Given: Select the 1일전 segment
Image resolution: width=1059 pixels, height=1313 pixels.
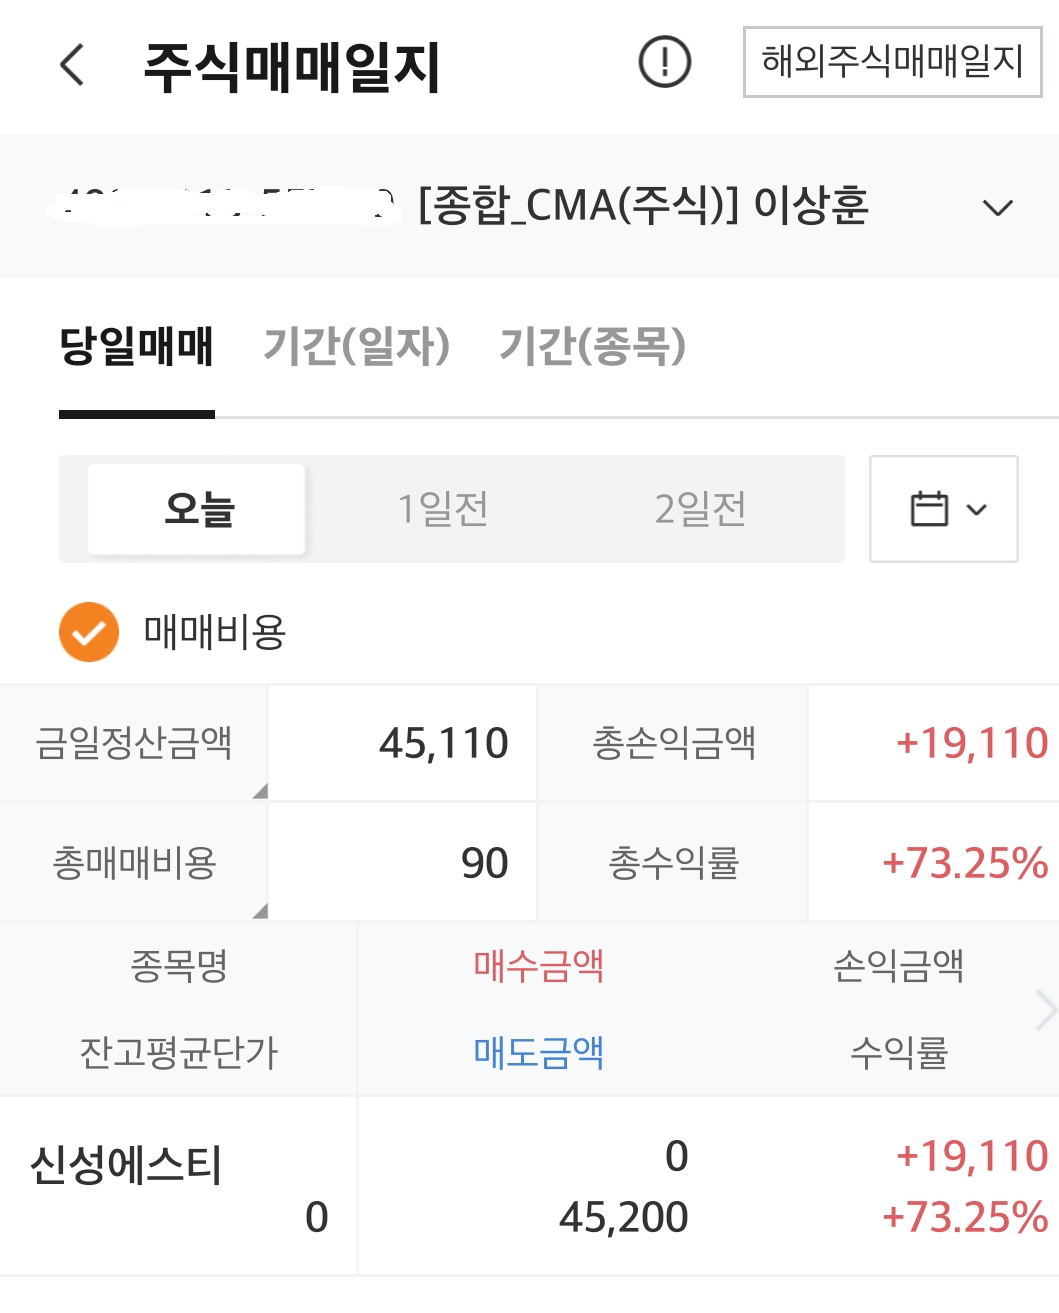Looking at the screenshot, I should [443, 509].
